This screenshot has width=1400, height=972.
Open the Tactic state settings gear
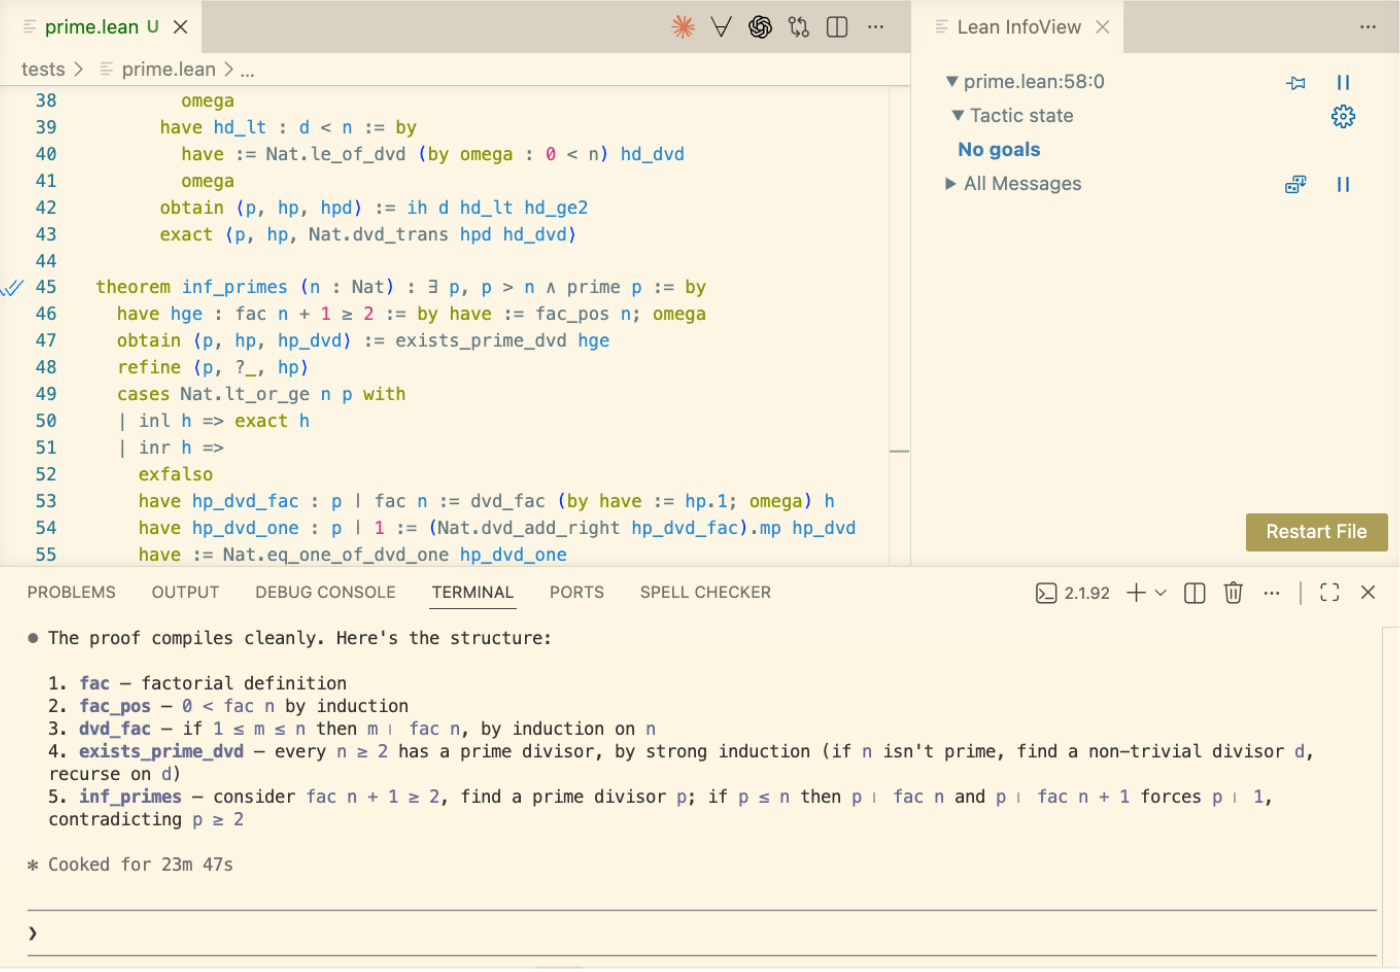click(1343, 116)
